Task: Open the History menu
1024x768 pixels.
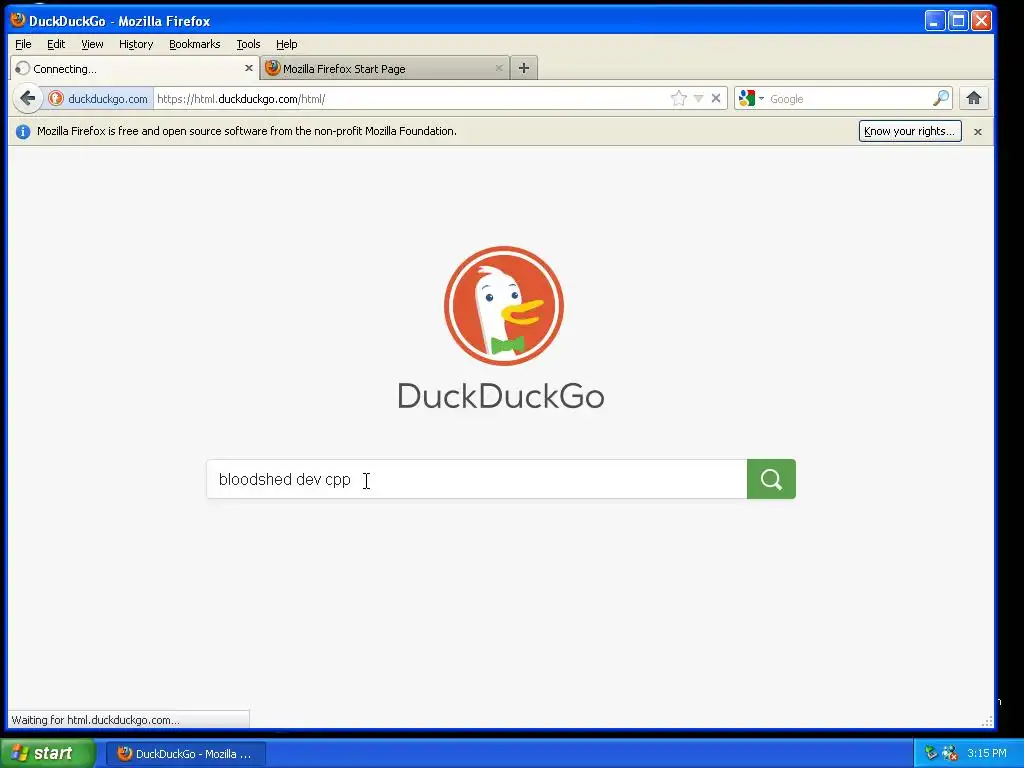Action: (x=136, y=44)
